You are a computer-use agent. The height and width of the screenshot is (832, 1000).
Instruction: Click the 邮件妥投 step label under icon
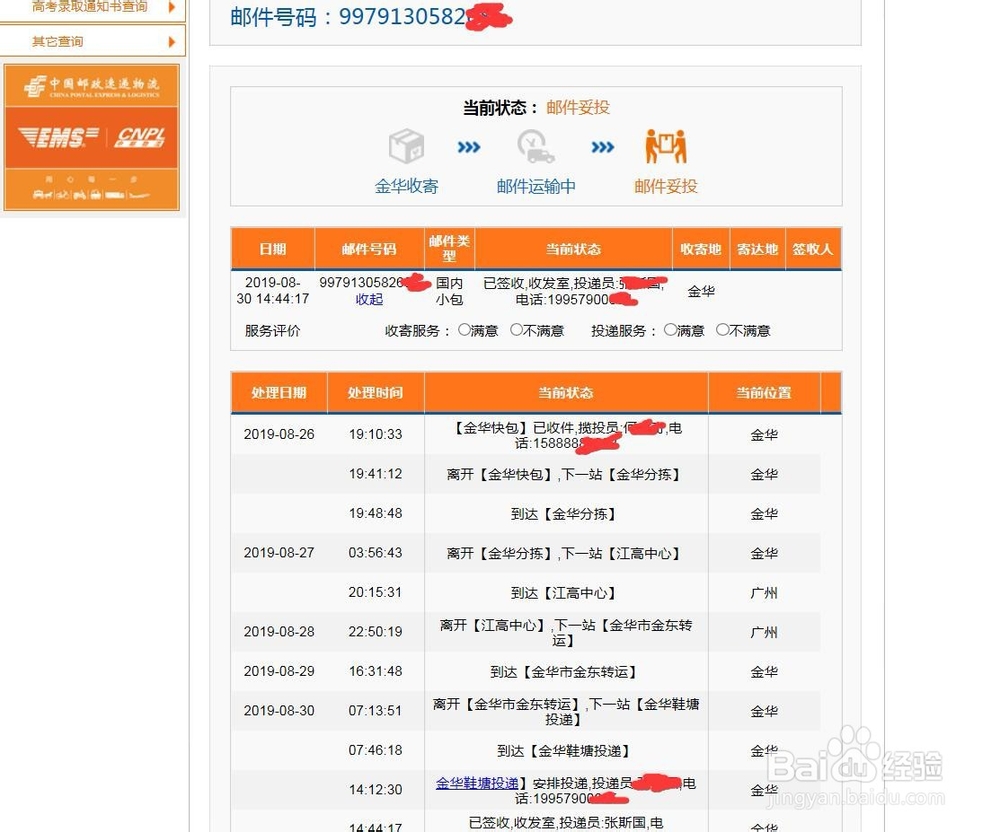point(666,186)
